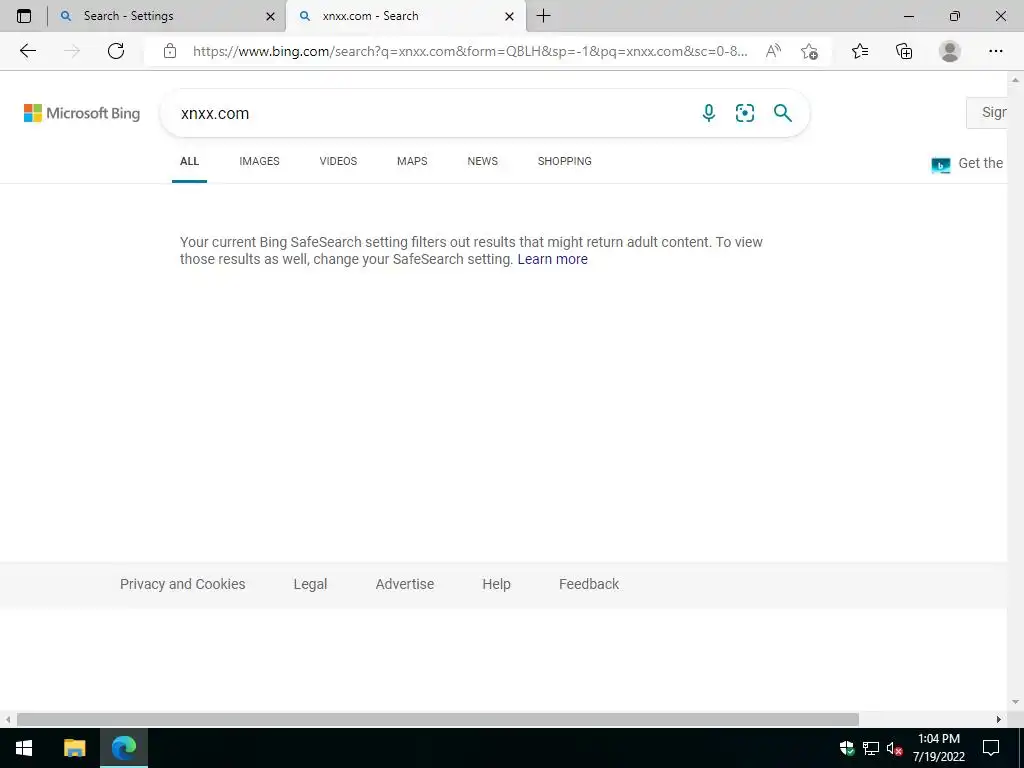Open the clock showing 1:04 PM
1024x768 pixels.
coord(938,748)
